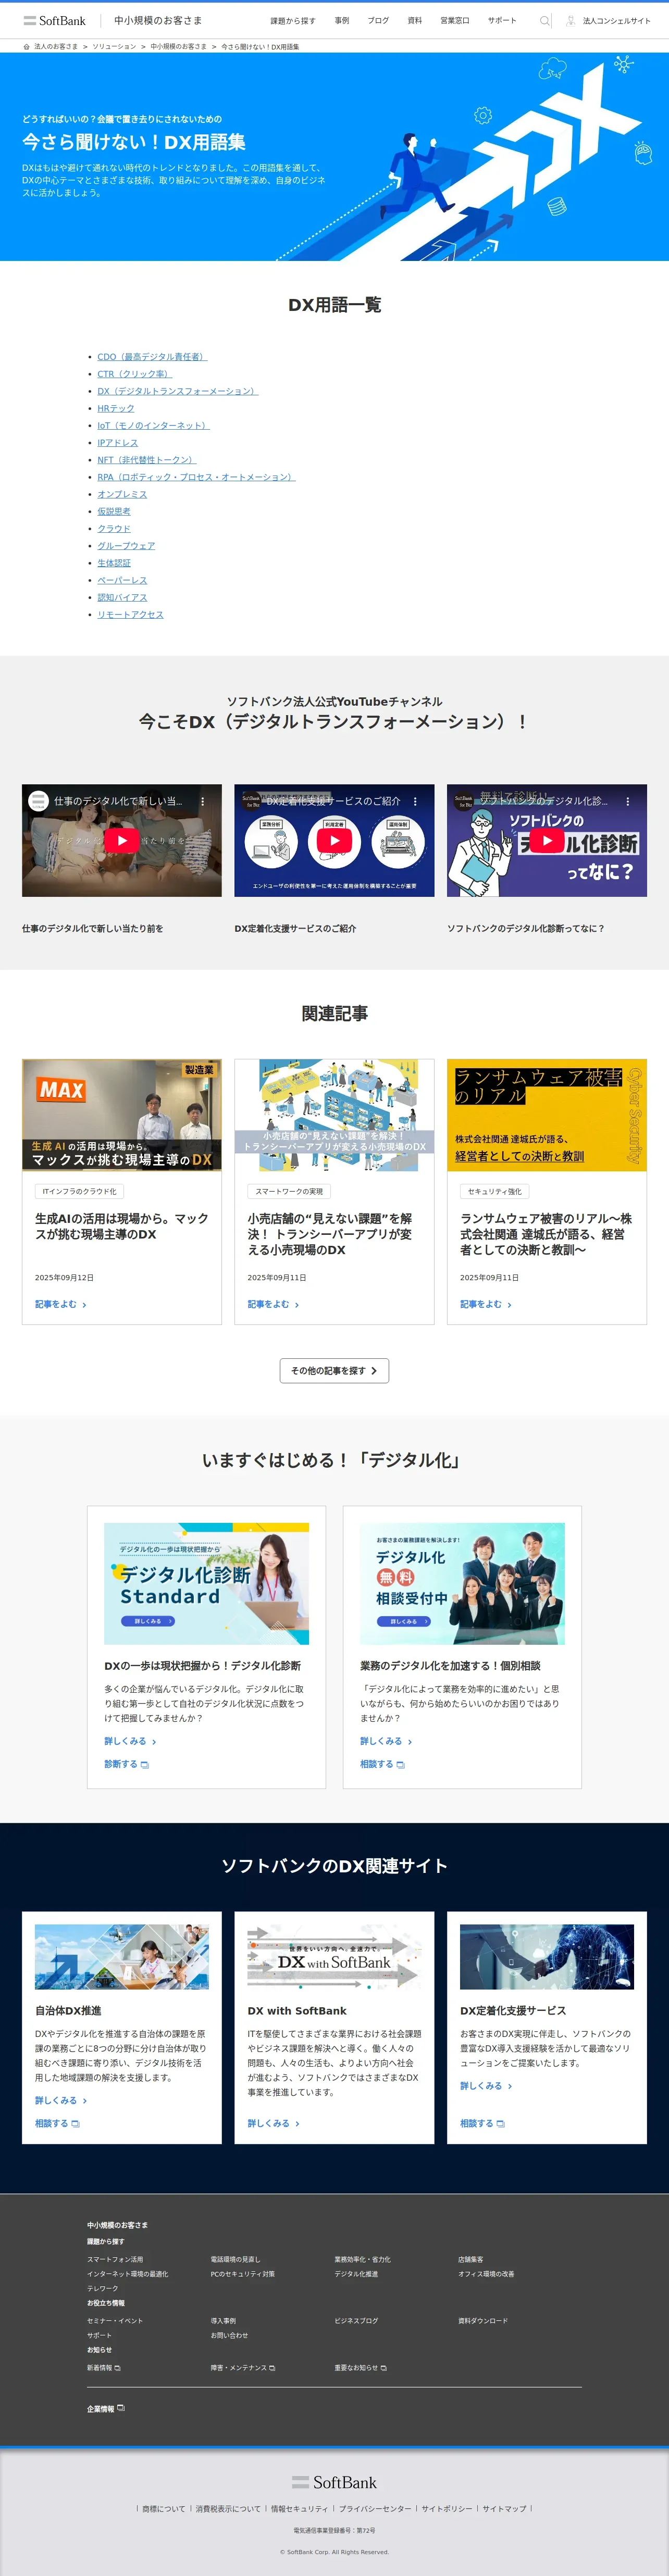Open the IoT（モノのインターネット） term link
The width and height of the screenshot is (669, 2576).
pyautogui.click(x=153, y=425)
